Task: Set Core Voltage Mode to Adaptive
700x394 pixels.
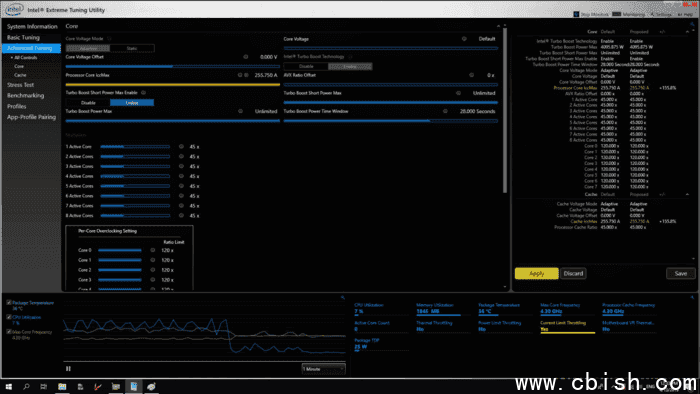Action: [x=88, y=48]
